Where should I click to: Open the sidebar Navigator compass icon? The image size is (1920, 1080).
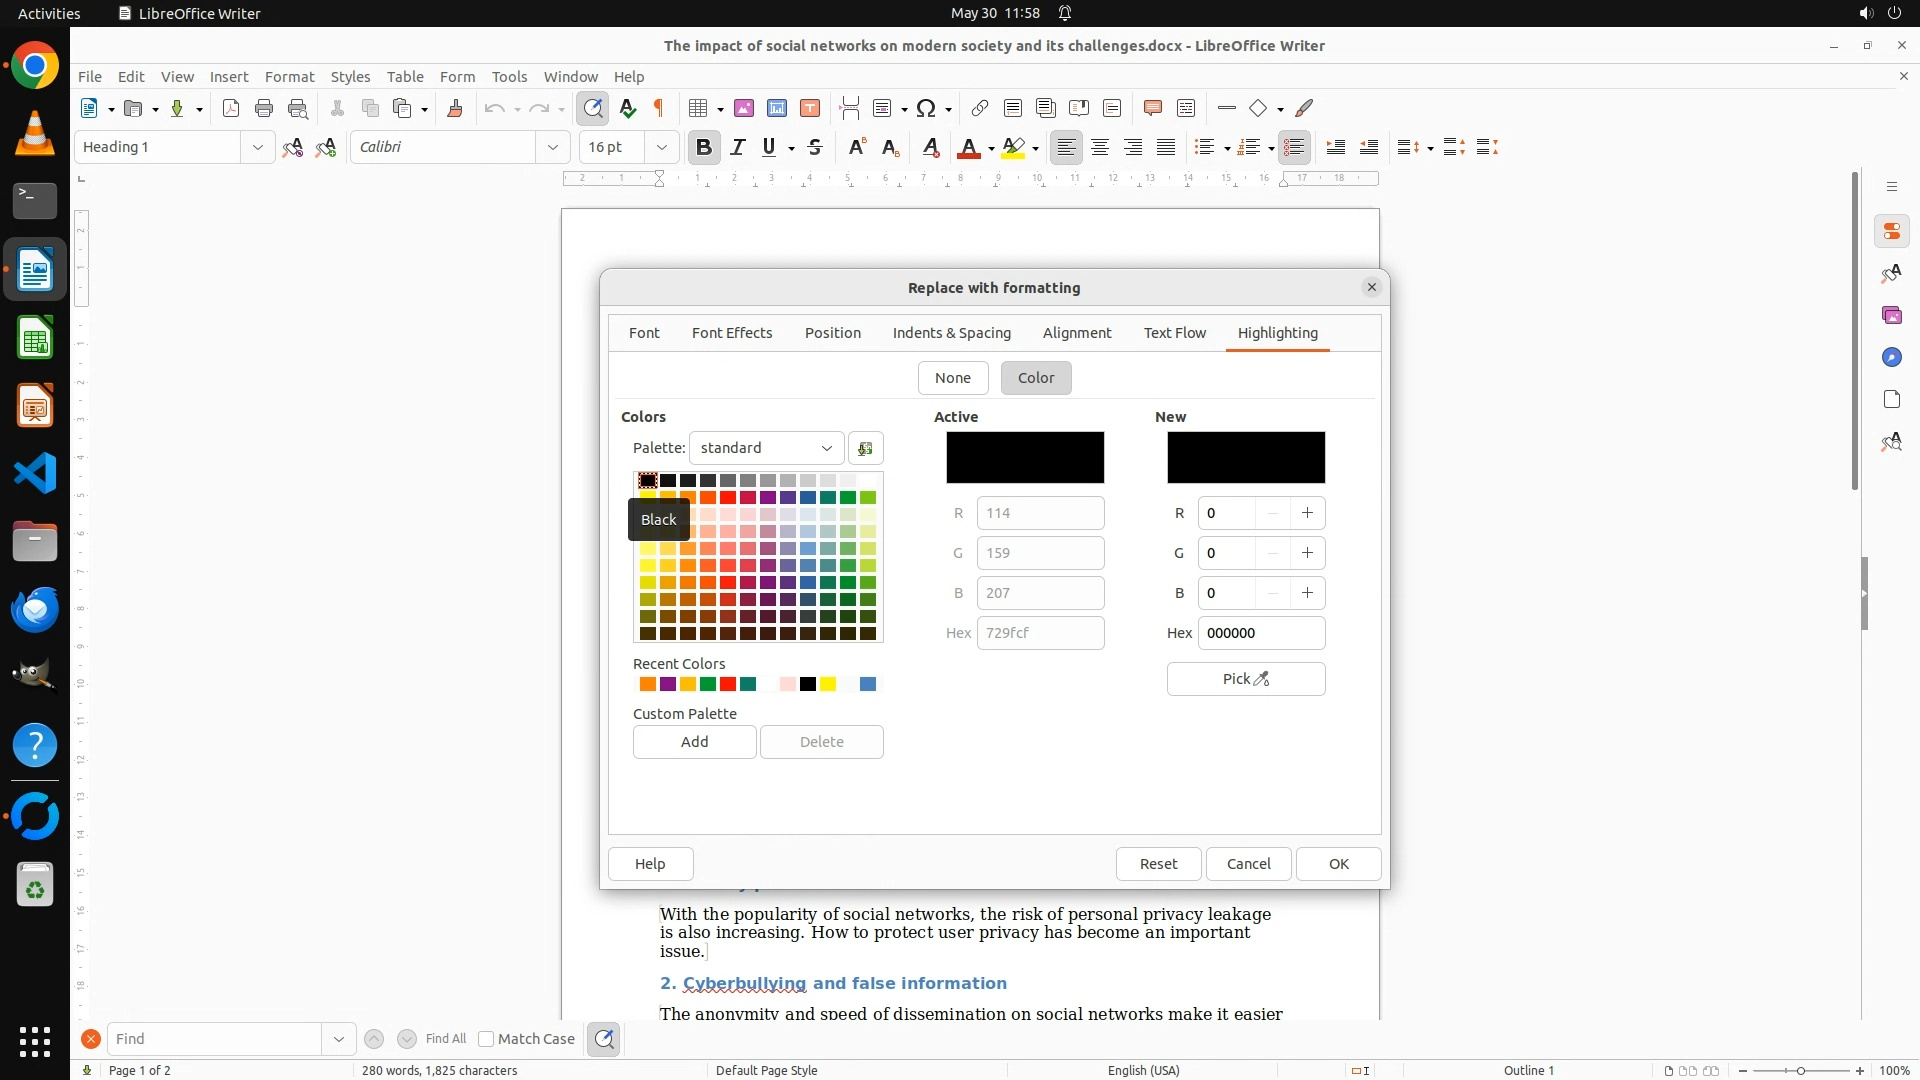1891,357
